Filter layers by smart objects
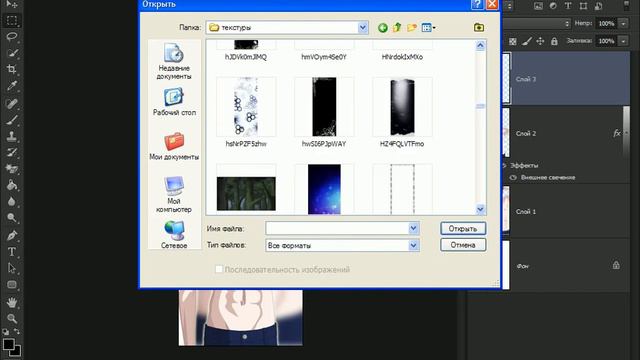This screenshot has width=640, height=360. [598, 6]
